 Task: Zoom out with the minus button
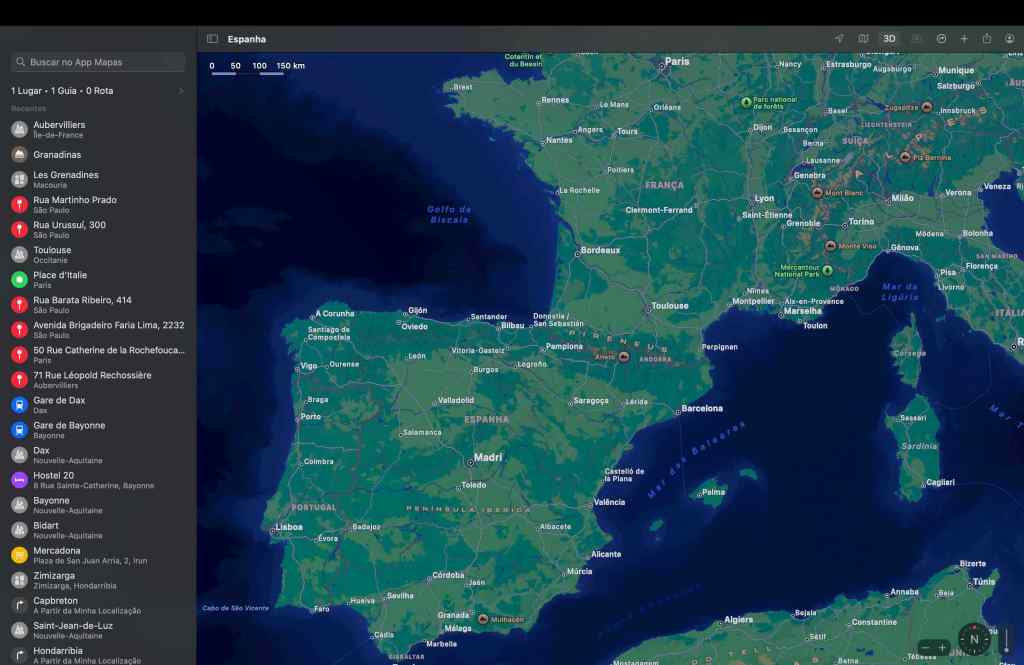926,648
